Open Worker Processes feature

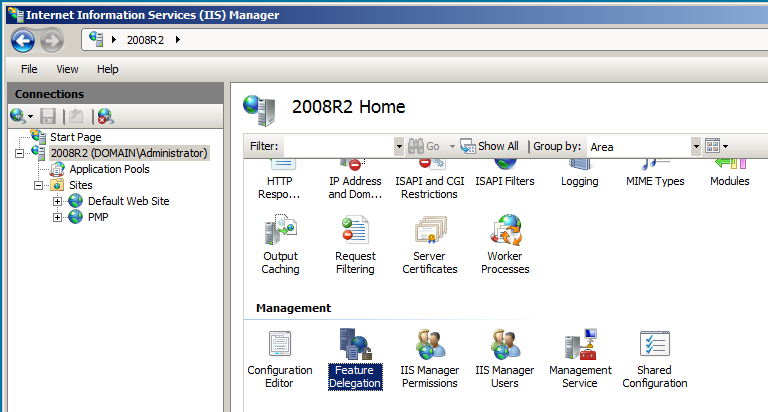tap(505, 244)
